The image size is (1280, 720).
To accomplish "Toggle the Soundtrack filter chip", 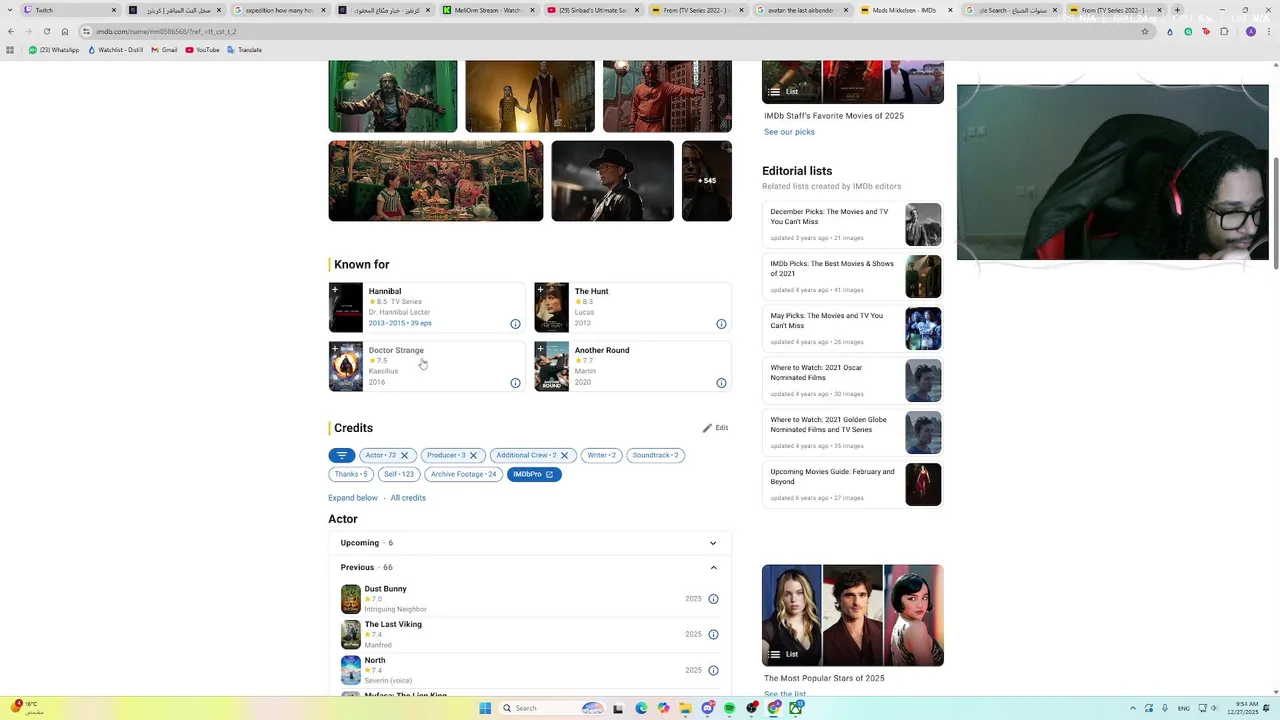I will (656, 455).
